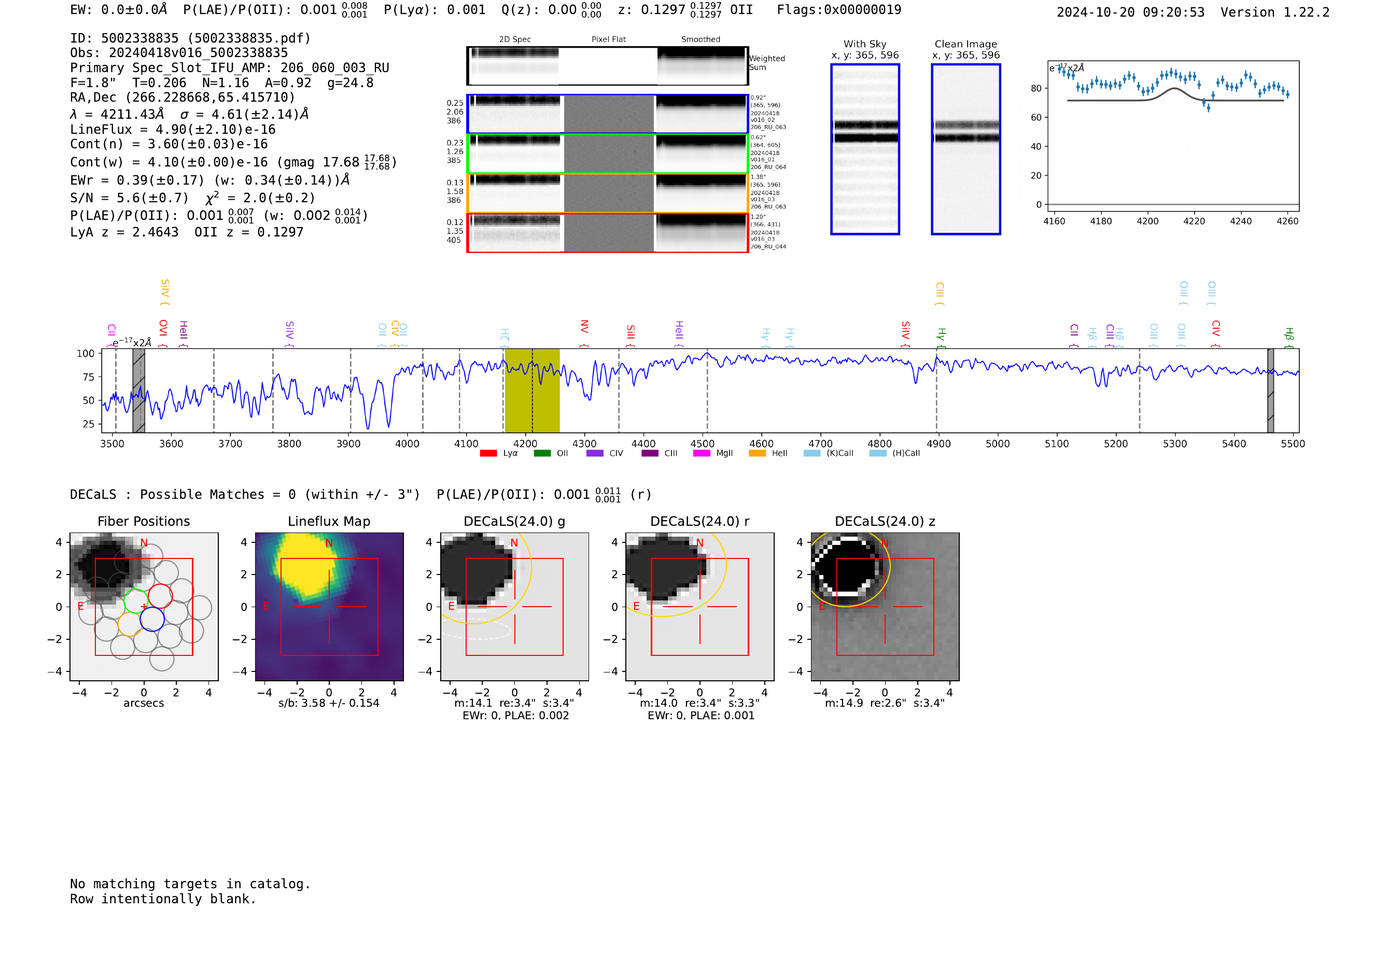The image size is (1400, 953).
Task: Click the 'No matching targets in catalog.' text
Action: click(190, 884)
